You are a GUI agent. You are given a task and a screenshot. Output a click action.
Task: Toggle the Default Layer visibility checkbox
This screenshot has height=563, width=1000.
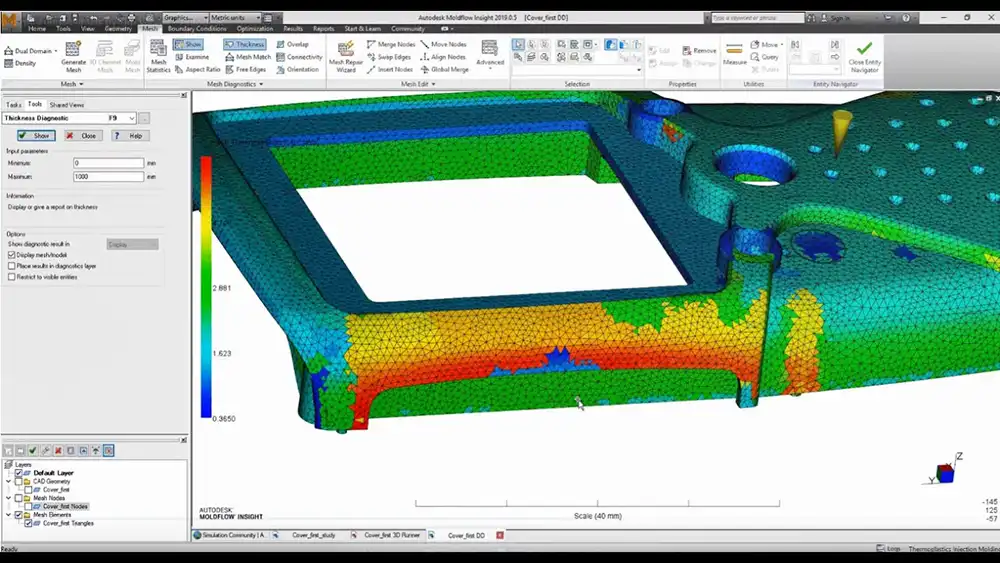coord(18,473)
